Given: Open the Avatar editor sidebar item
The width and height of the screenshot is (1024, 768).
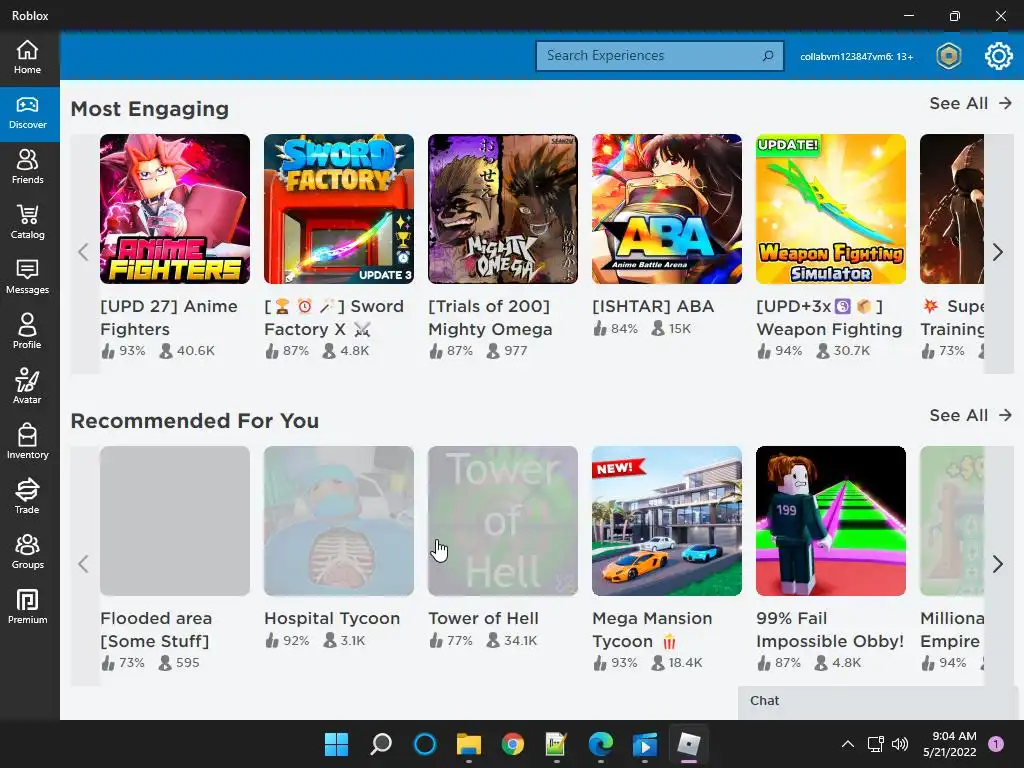Looking at the screenshot, I should pyautogui.click(x=27, y=388).
